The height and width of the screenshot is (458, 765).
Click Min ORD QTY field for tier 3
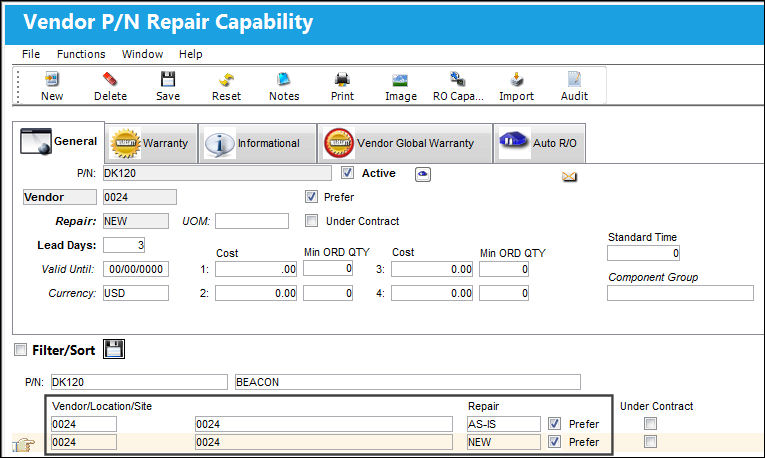504,269
